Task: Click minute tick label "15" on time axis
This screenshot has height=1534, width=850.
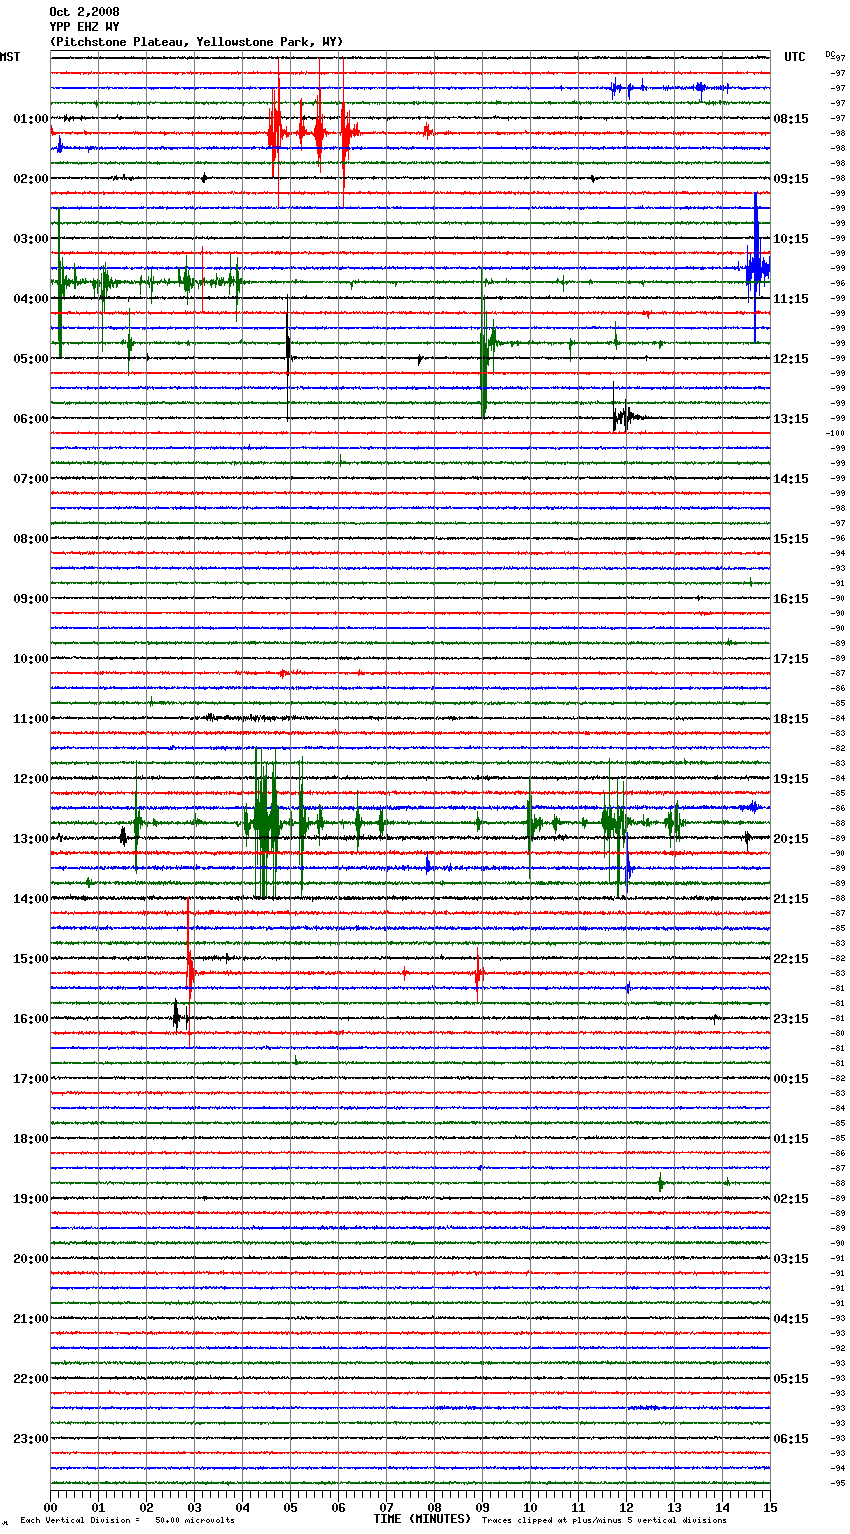Action: (x=770, y=1506)
